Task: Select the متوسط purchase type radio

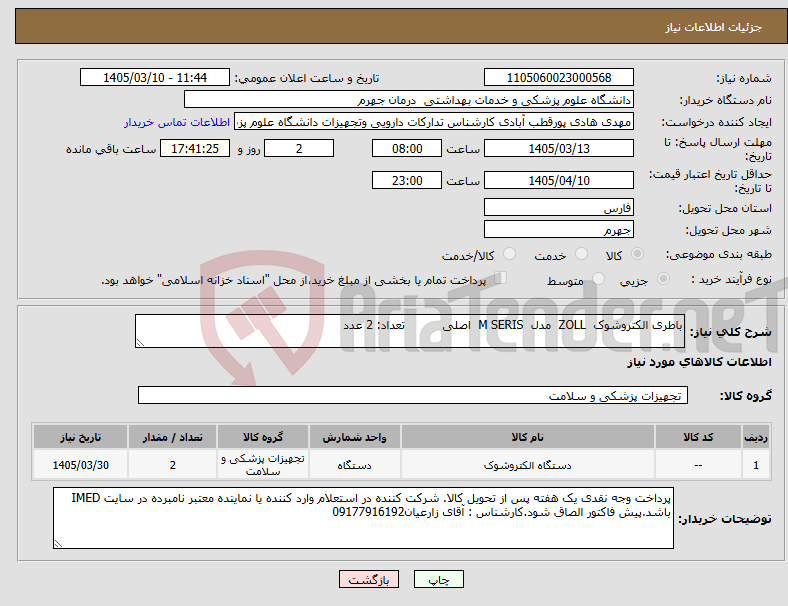Action: click(599, 278)
